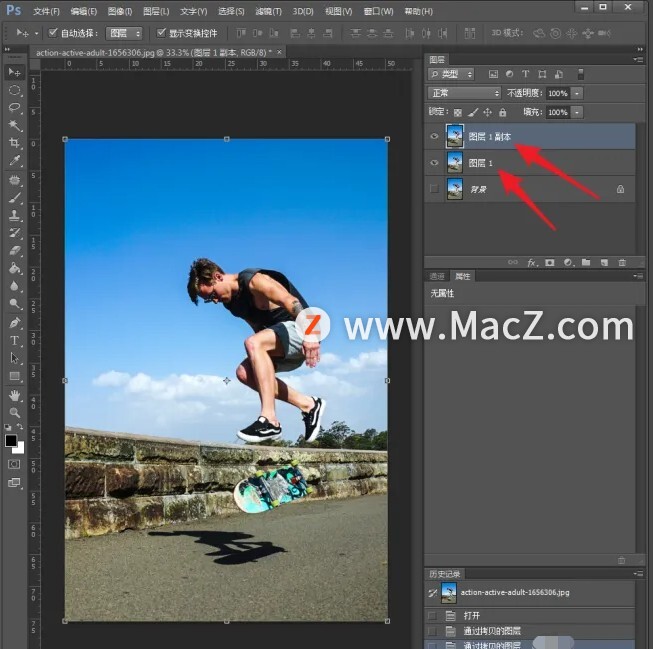Hide the 图层 1 副本 layer
Image resolution: width=653 pixels, height=649 pixels.
pos(434,136)
